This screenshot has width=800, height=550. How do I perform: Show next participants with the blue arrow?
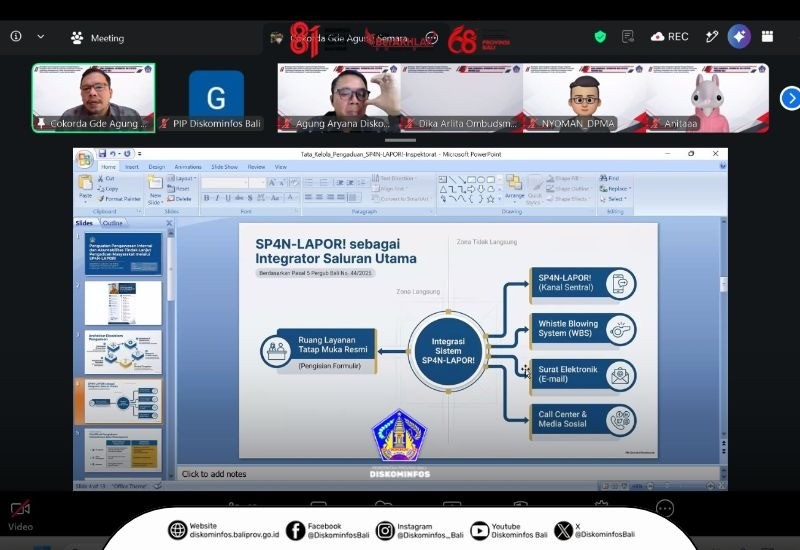790,98
